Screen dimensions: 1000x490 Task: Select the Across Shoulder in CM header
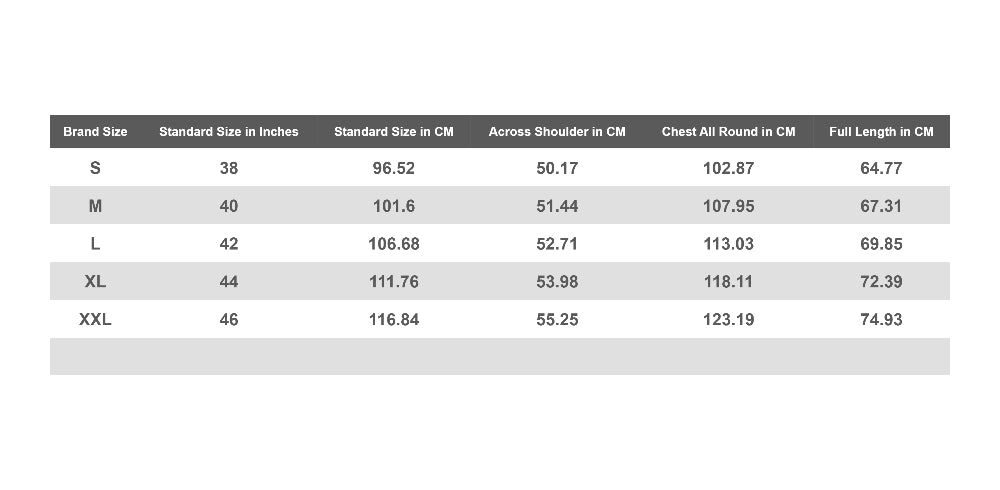557,131
